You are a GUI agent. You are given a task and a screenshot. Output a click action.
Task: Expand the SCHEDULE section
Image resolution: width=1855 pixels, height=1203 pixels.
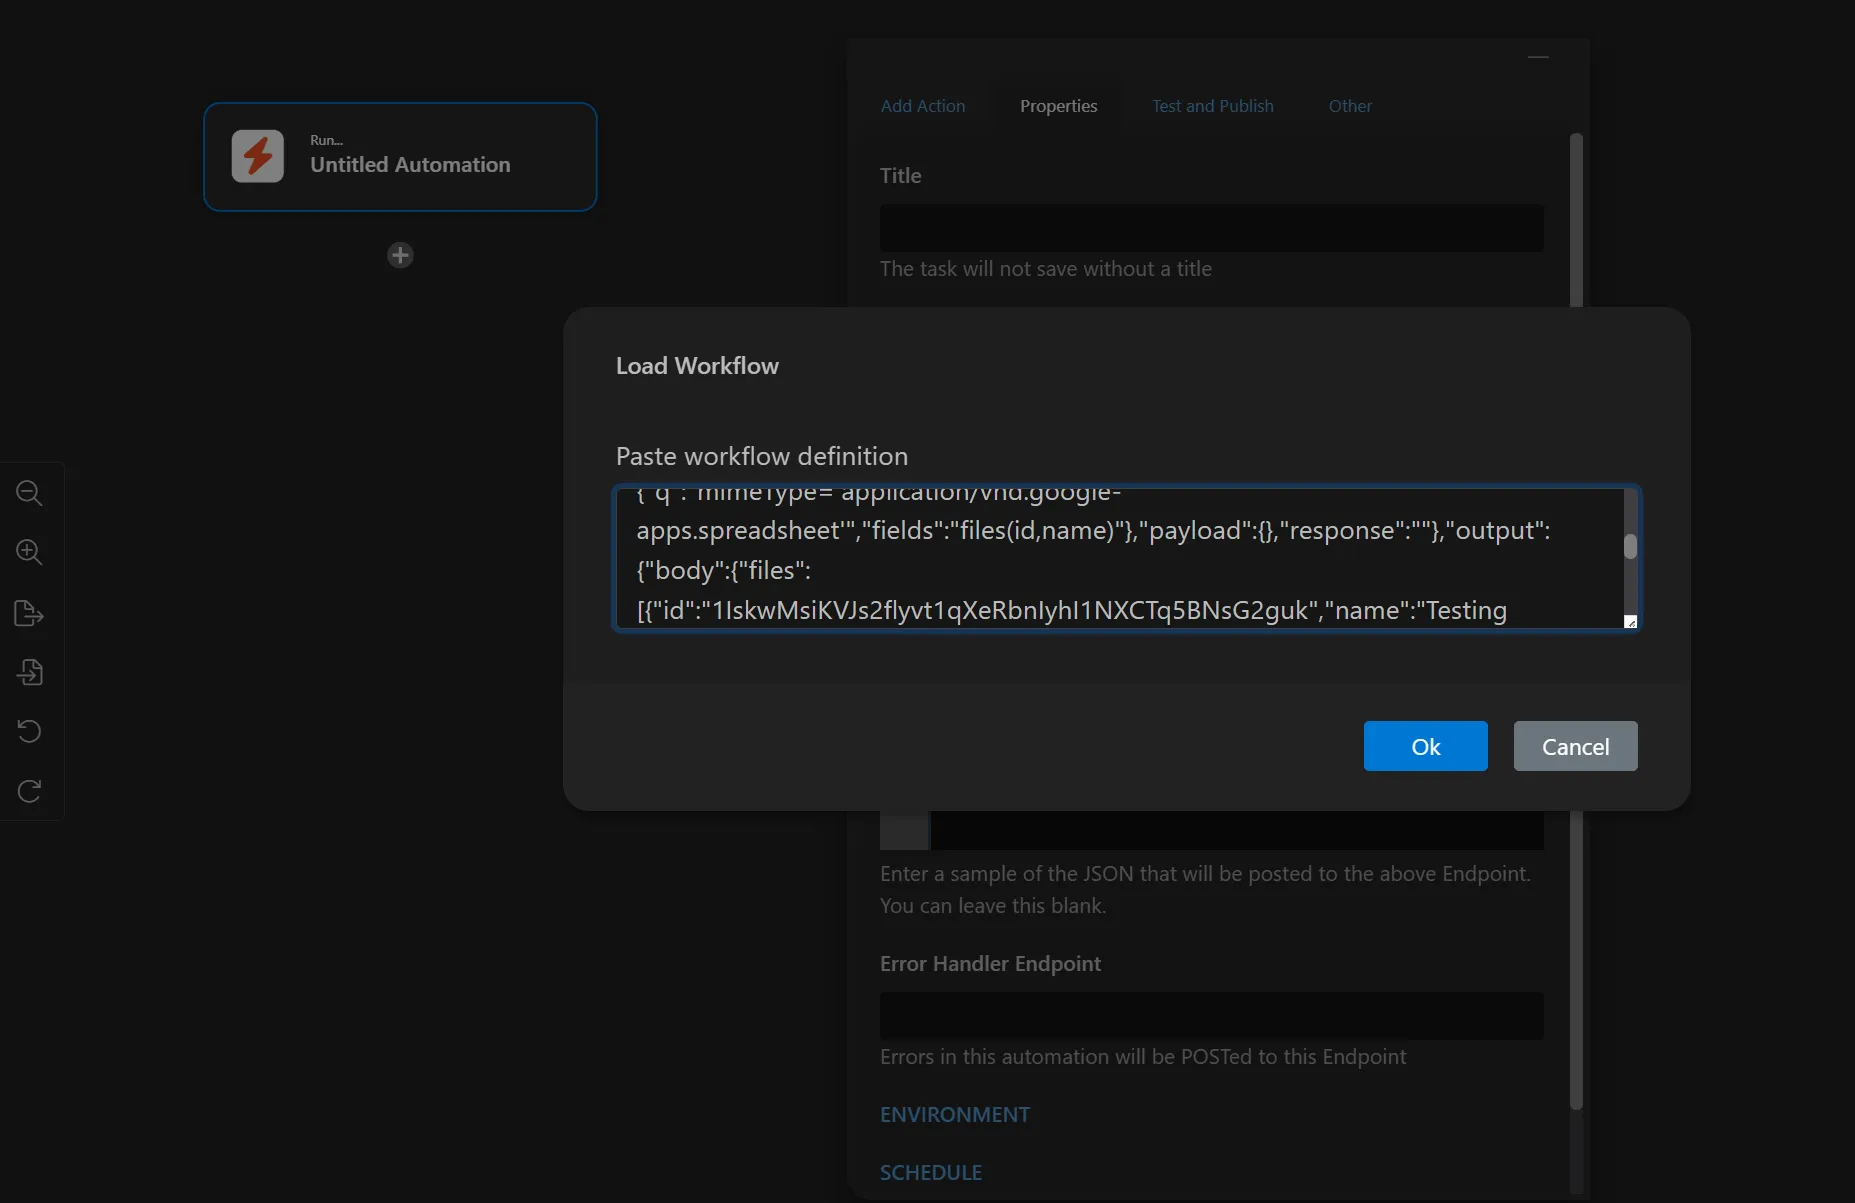(x=930, y=1172)
